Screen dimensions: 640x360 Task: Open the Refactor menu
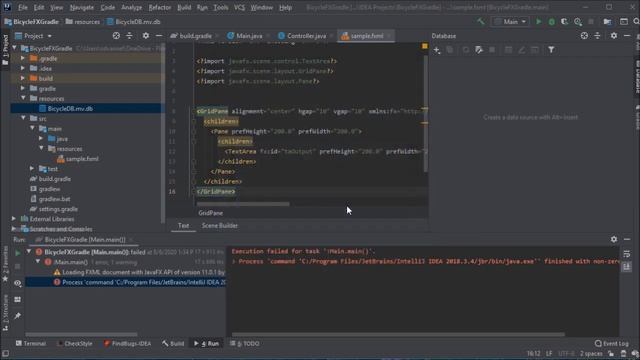click(160, 7)
